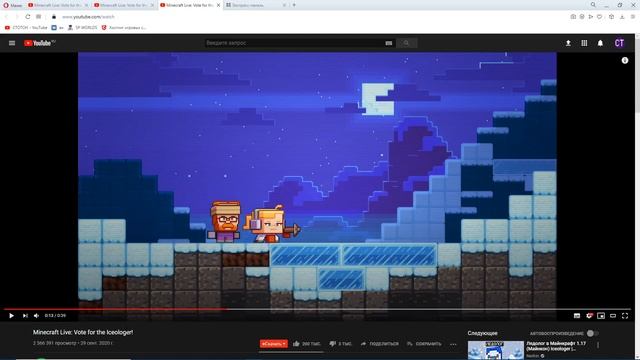
Task: Open a new browser tab
Action: pos(294,5)
